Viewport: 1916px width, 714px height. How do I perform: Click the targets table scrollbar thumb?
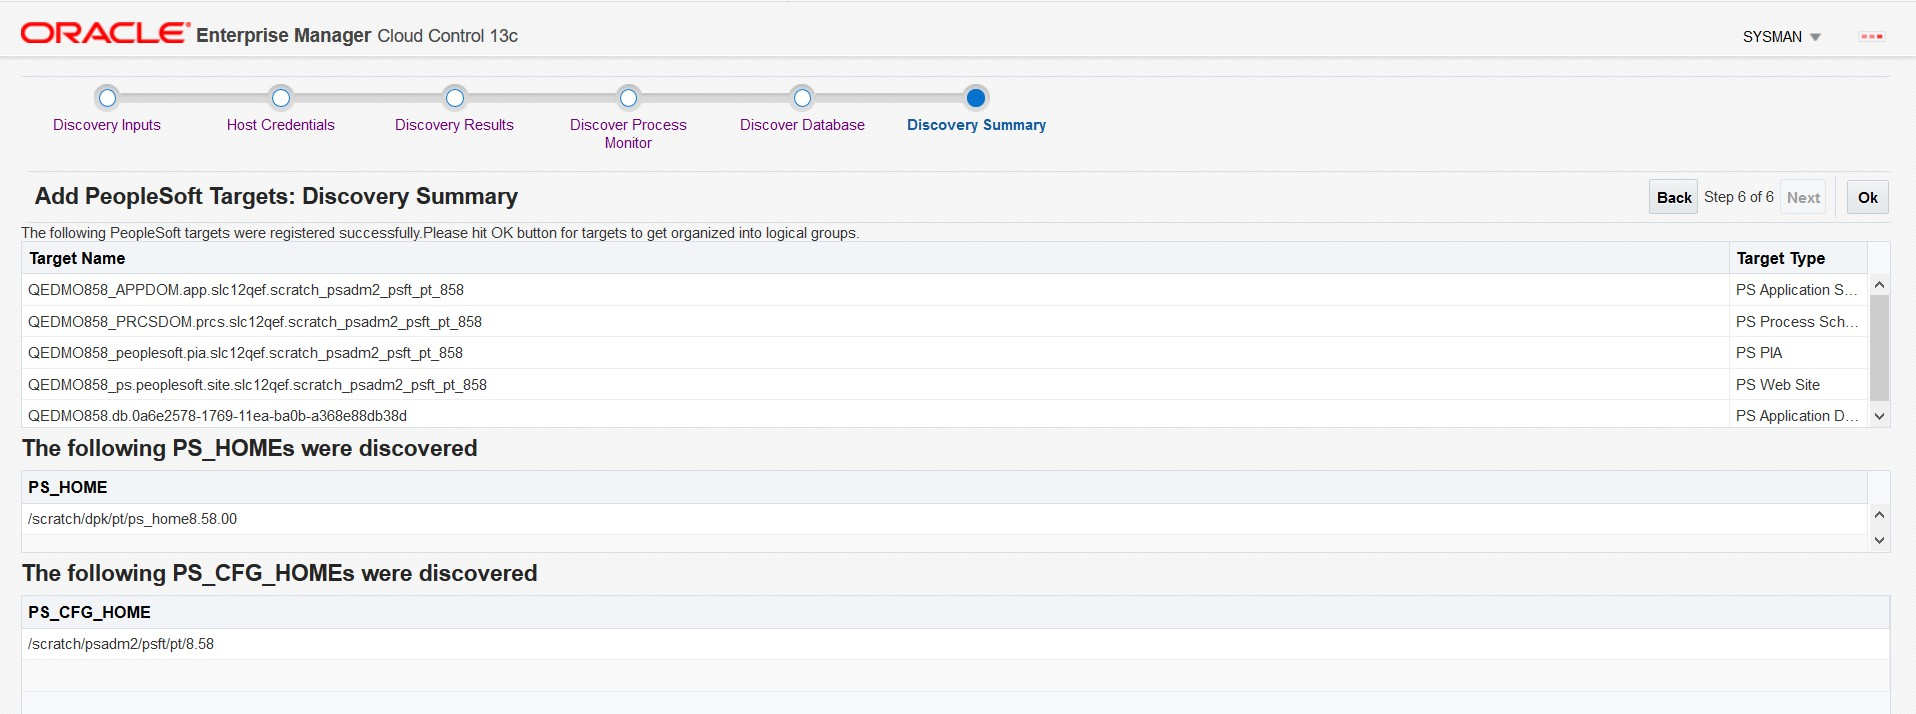(x=1879, y=348)
